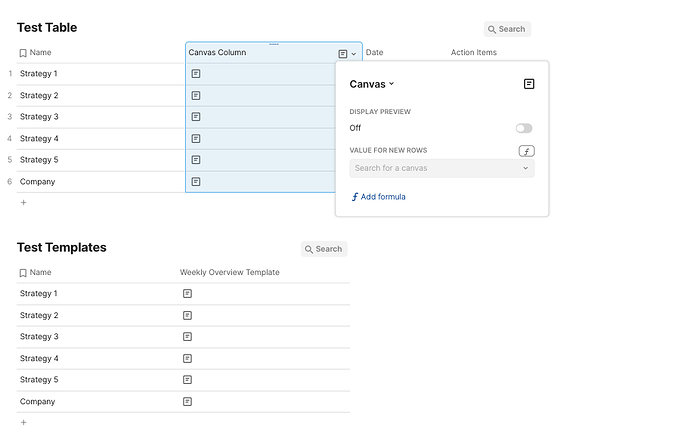690x436 pixels.
Task: Click the formula icon beside Value for New Rows
Action: [x=526, y=151]
